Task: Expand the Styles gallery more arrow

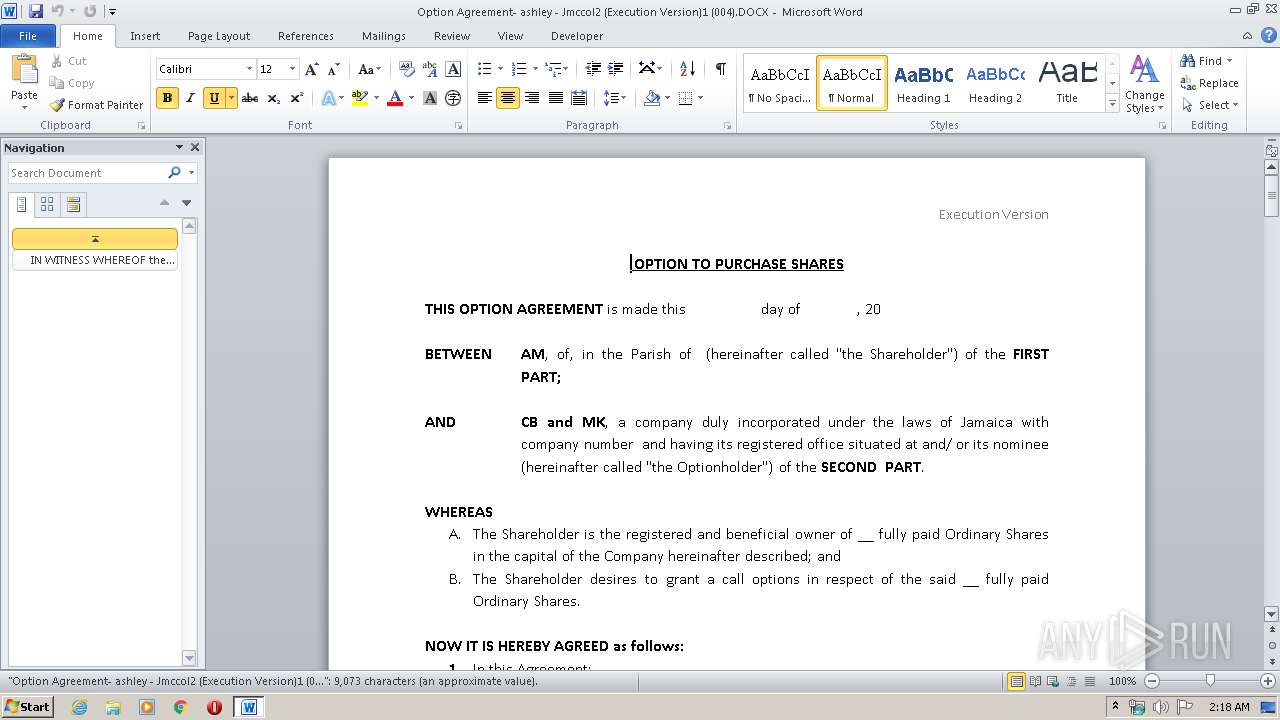Action: pos(1112,103)
